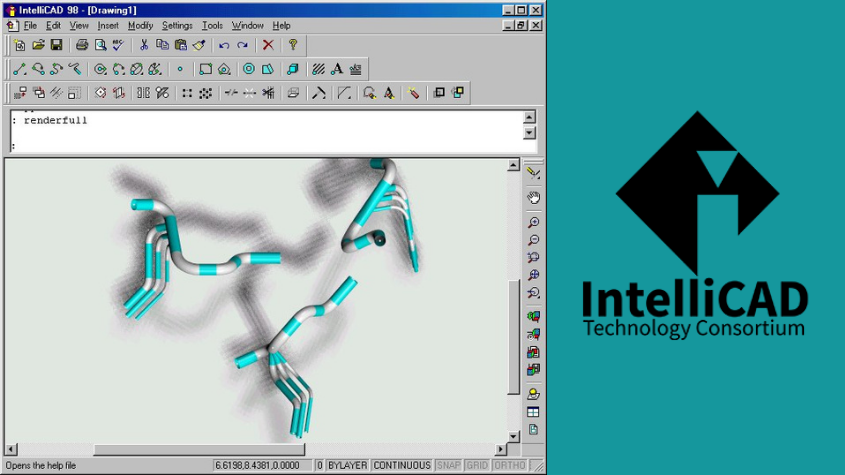Select the Ellipse drawing tool
The width and height of the screenshot is (845, 475).
137,69
